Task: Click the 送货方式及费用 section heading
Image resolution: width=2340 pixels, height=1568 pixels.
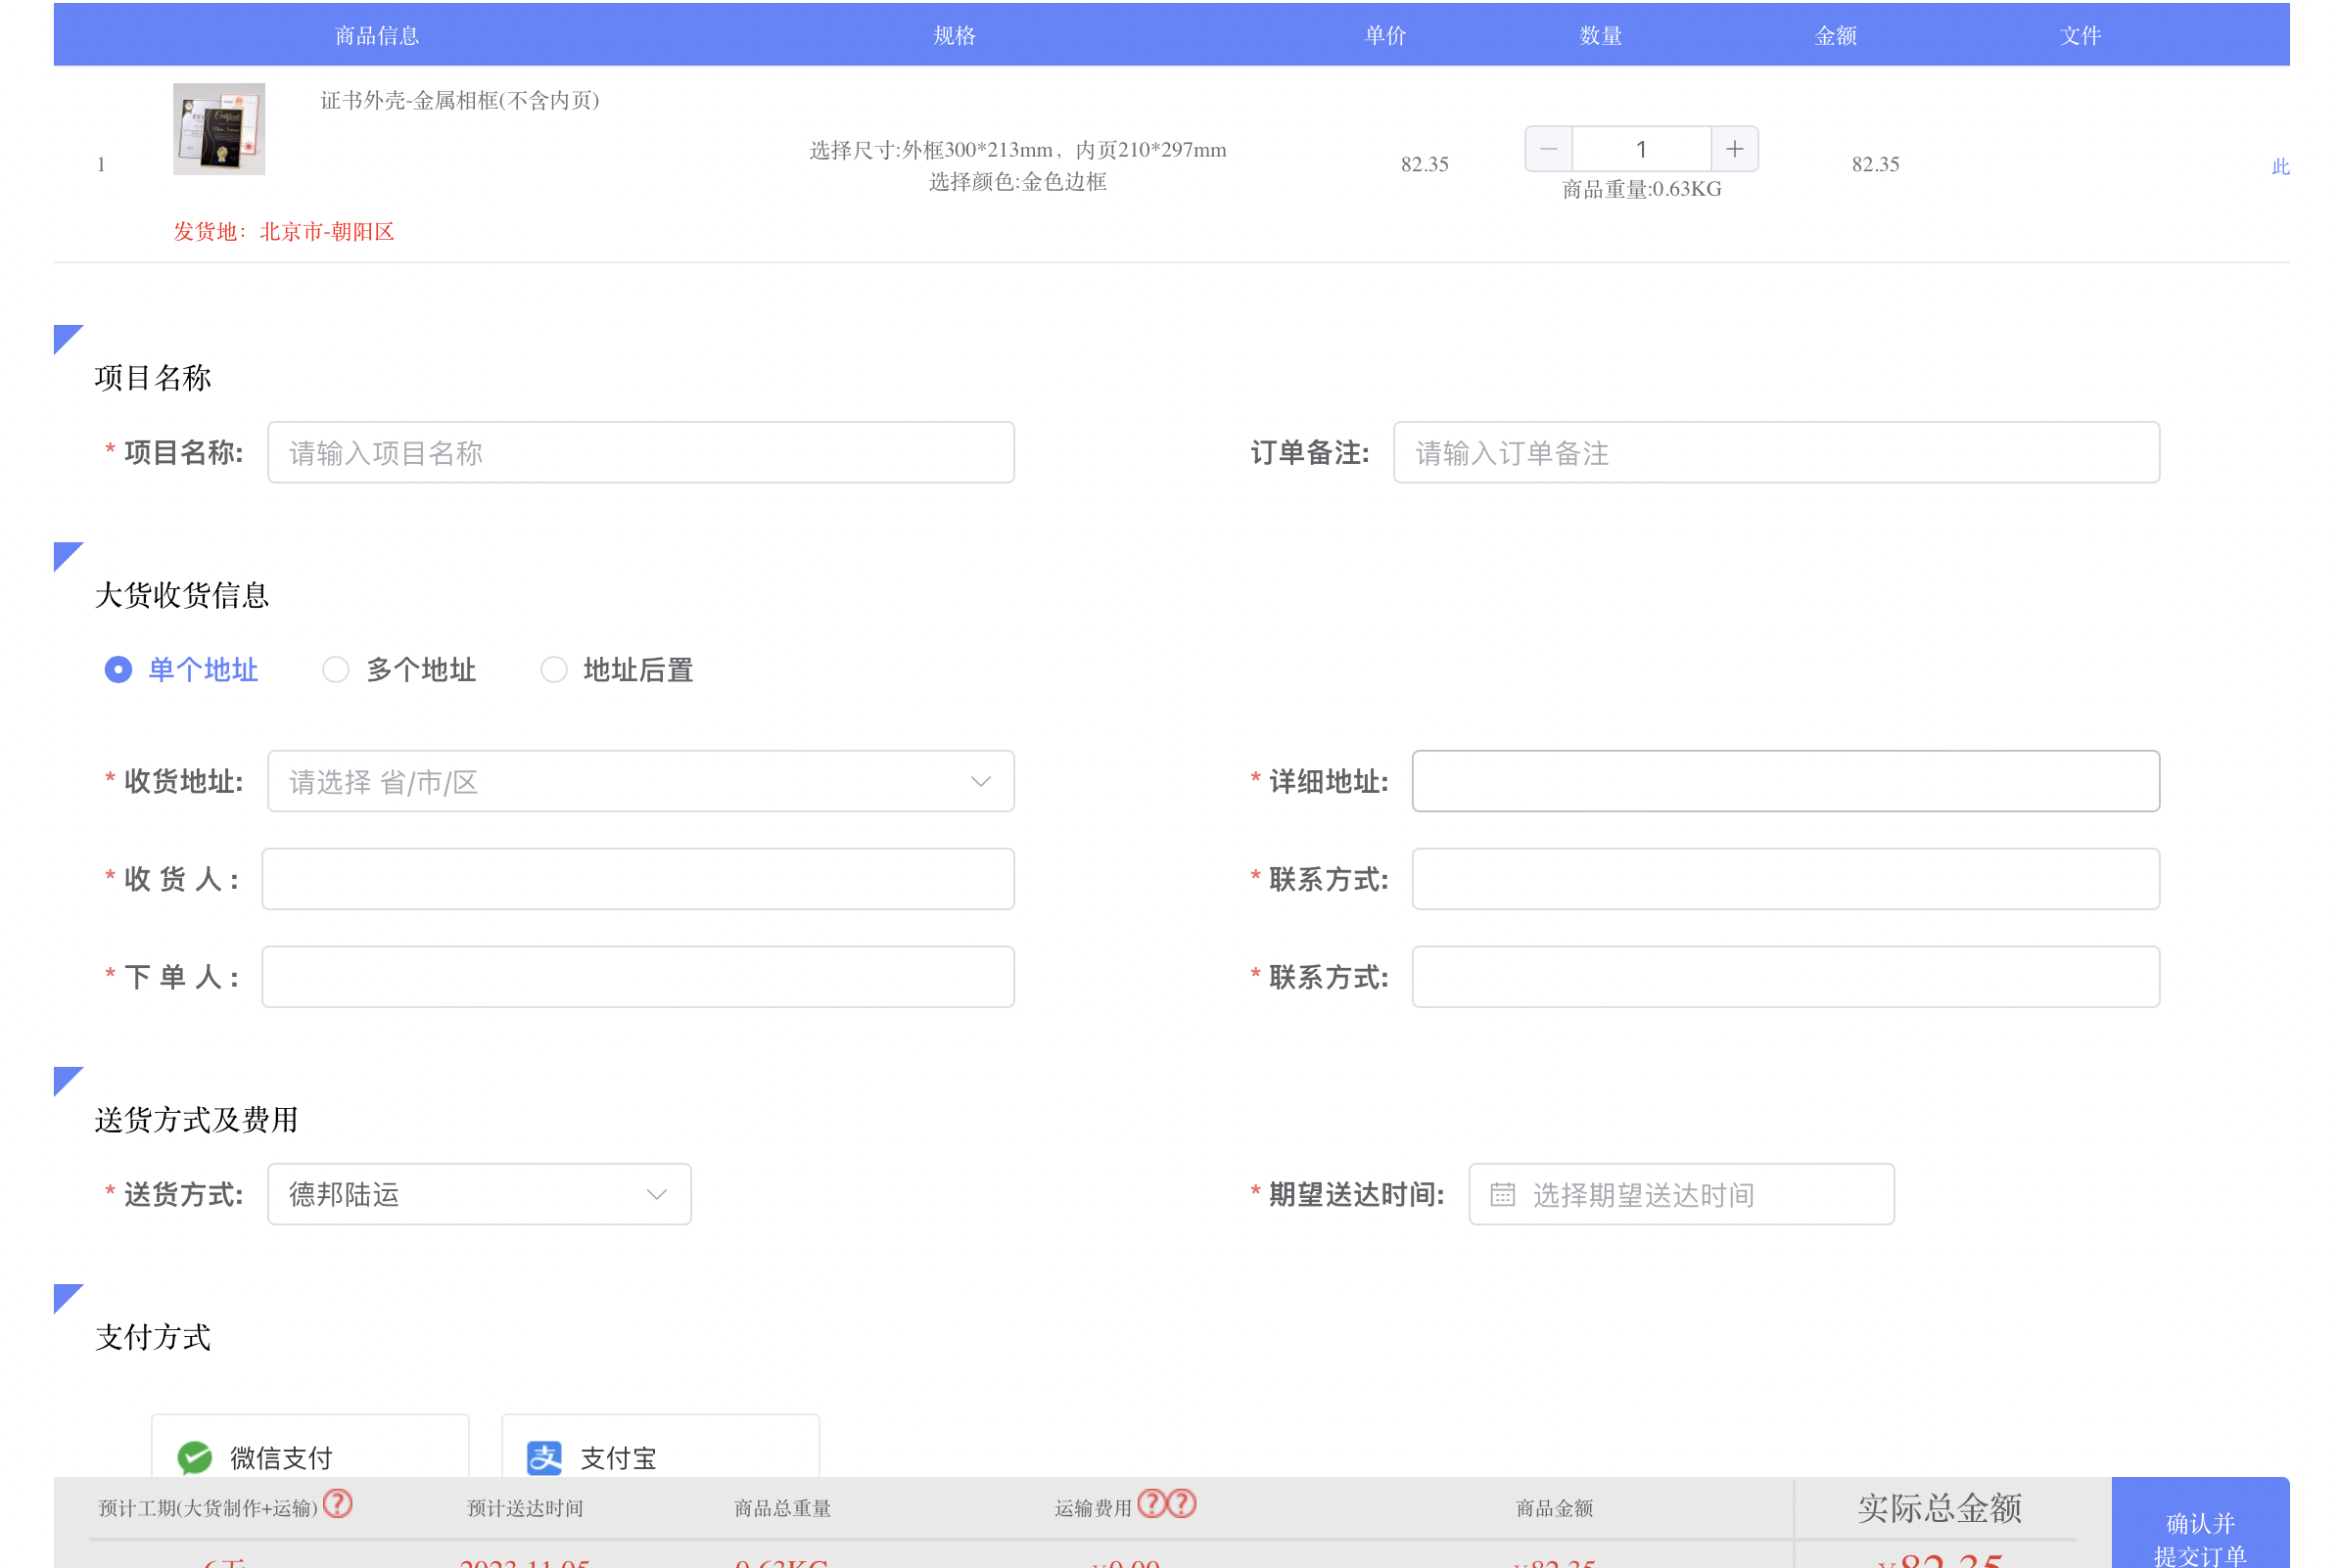Action: coord(197,1120)
